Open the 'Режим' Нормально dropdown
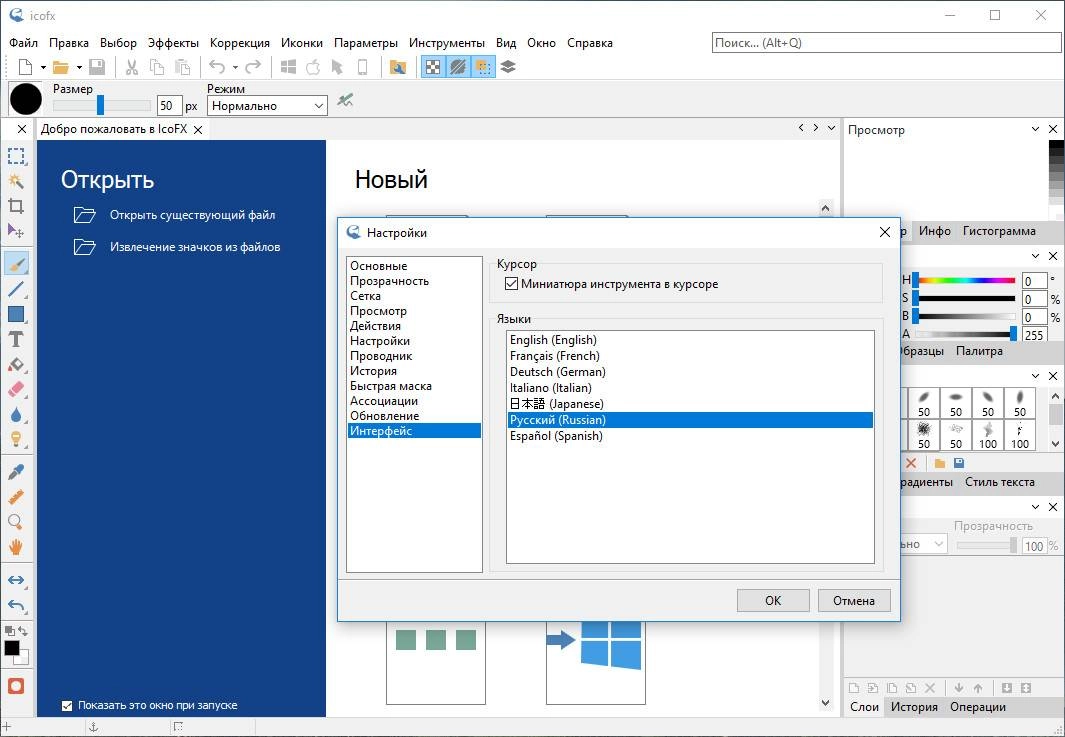This screenshot has height=737, width=1065. (x=267, y=105)
